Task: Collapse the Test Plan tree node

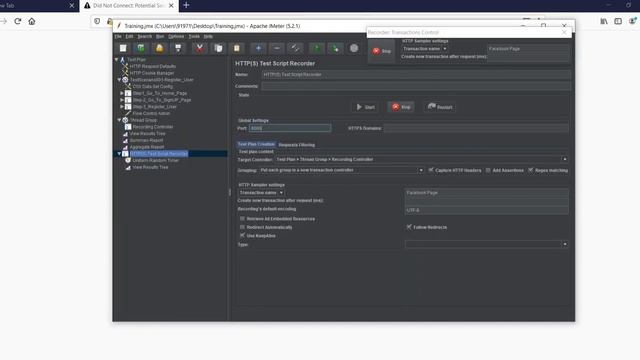Action: click(x=116, y=60)
